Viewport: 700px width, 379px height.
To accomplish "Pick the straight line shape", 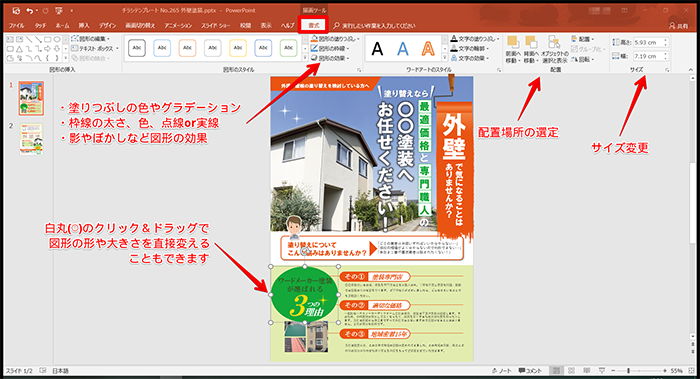I will (29, 39).
